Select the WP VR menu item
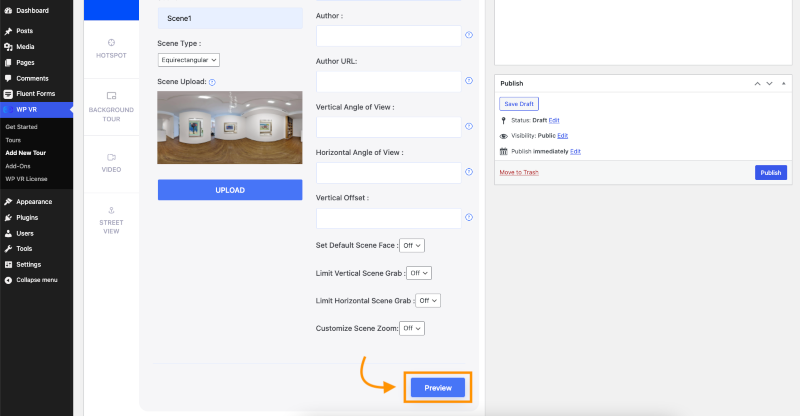The width and height of the screenshot is (800, 416). point(27,110)
